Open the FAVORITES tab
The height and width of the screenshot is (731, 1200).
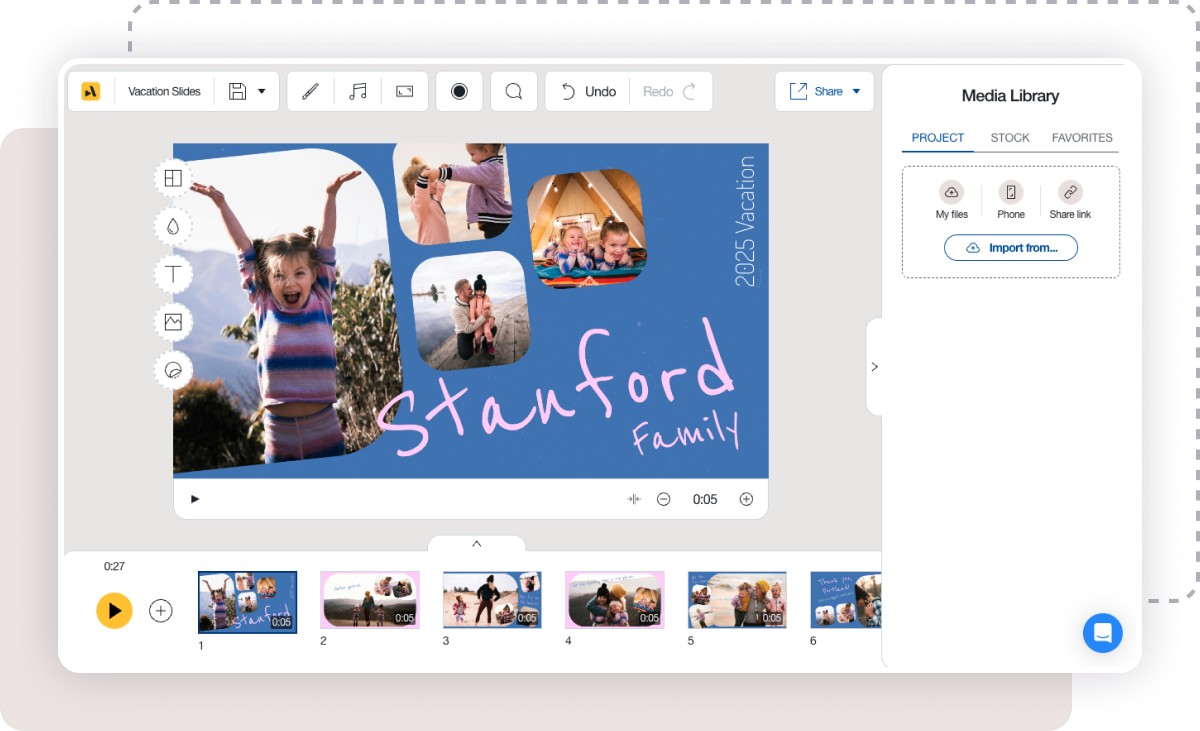[x=1082, y=138]
